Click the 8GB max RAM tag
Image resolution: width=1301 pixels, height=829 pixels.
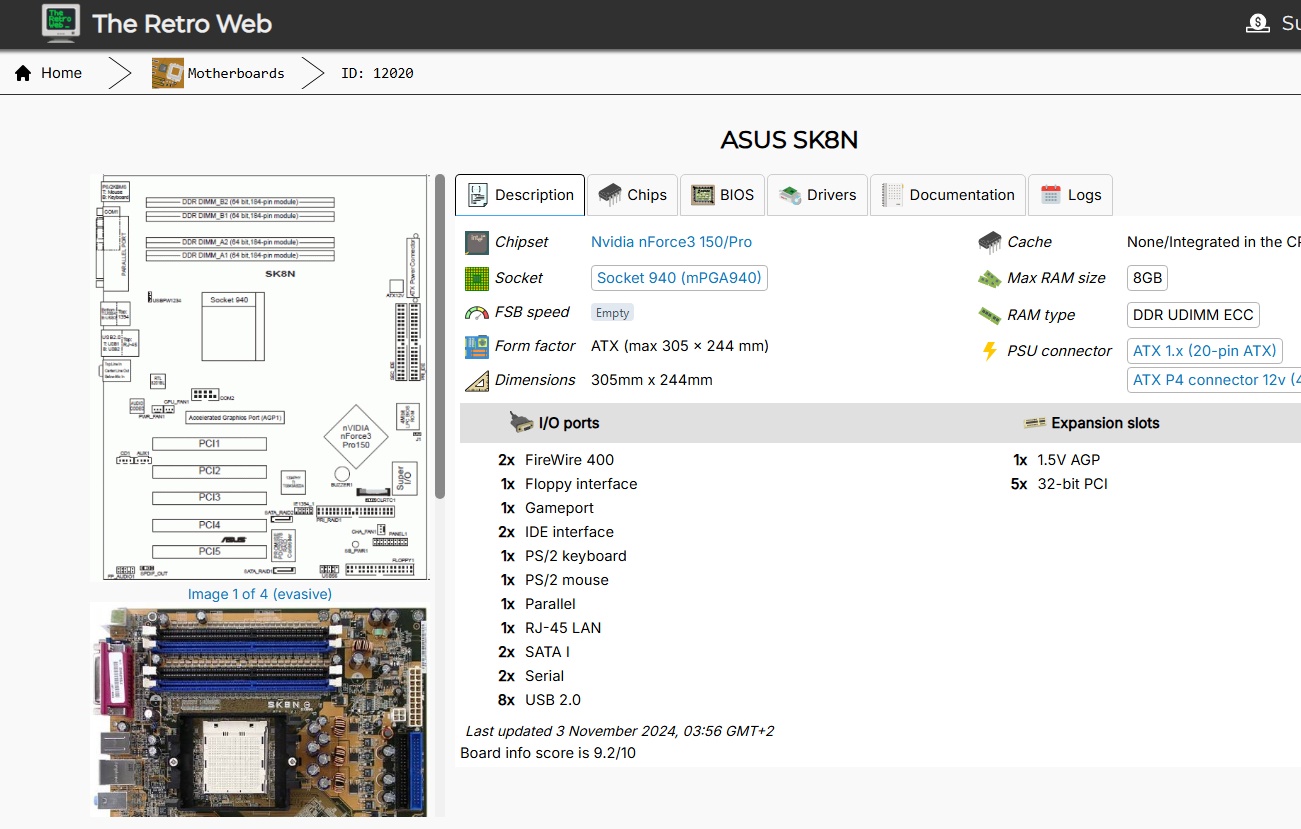point(1147,278)
